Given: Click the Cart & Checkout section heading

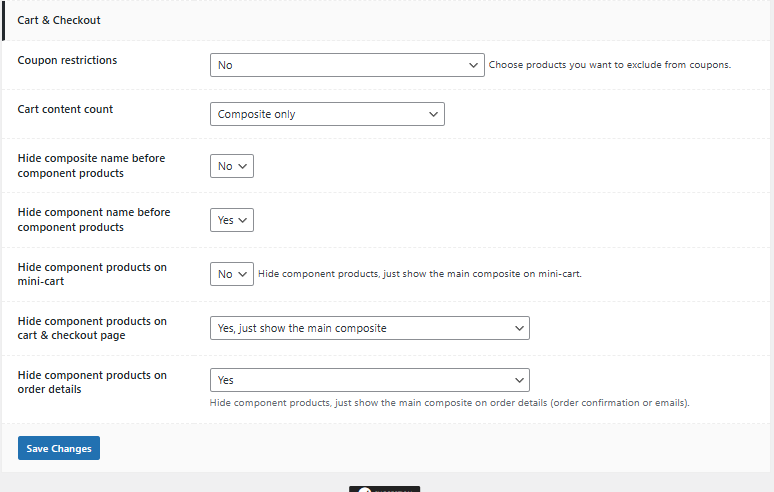Looking at the screenshot, I should pyautogui.click(x=59, y=20).
